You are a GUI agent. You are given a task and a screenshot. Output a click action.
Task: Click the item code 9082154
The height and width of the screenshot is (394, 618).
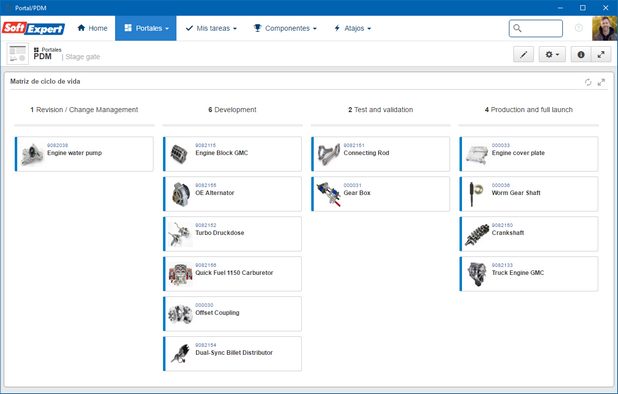(206, 345)
